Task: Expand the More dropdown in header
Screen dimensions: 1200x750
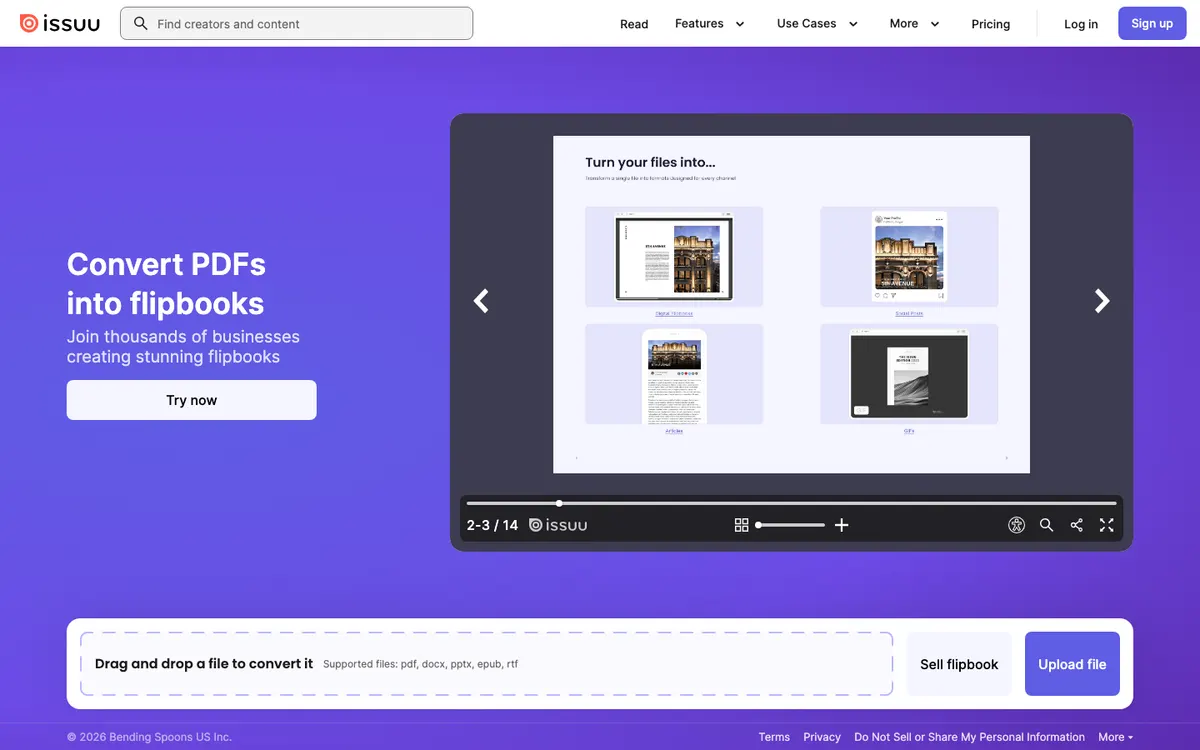Action: (915, 23)
